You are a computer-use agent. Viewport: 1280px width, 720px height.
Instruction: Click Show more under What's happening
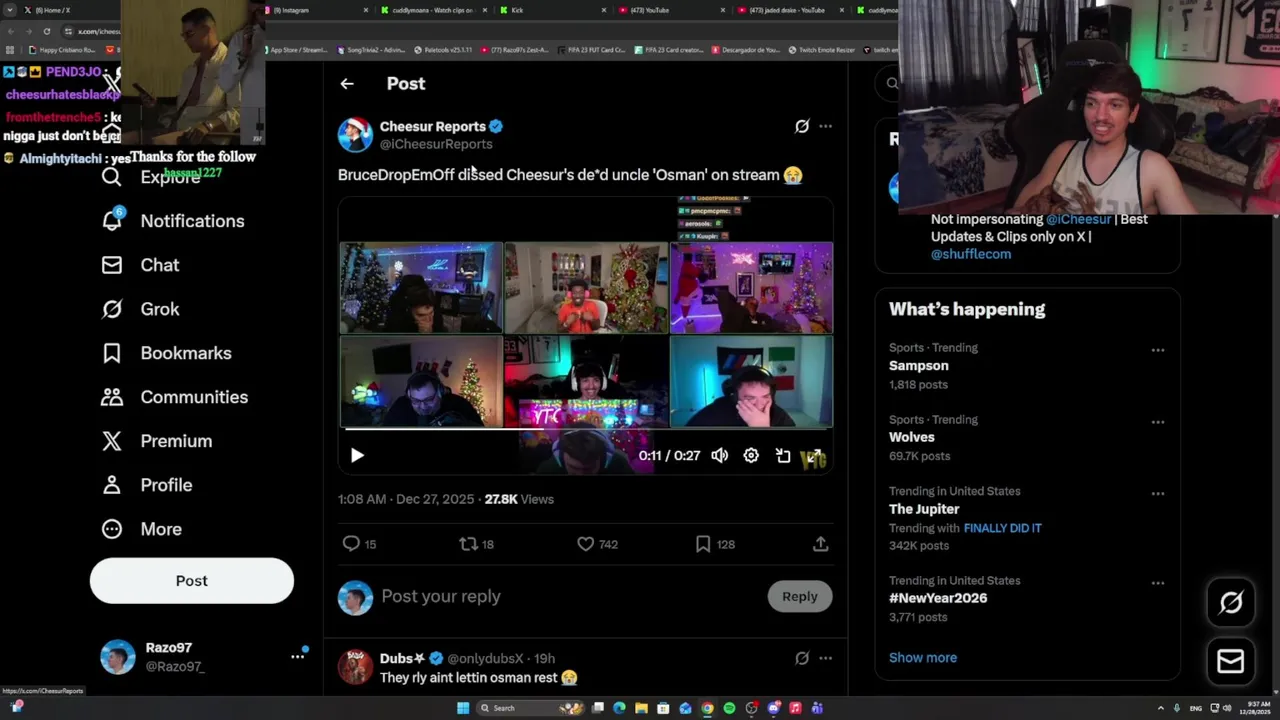(923, 657)
